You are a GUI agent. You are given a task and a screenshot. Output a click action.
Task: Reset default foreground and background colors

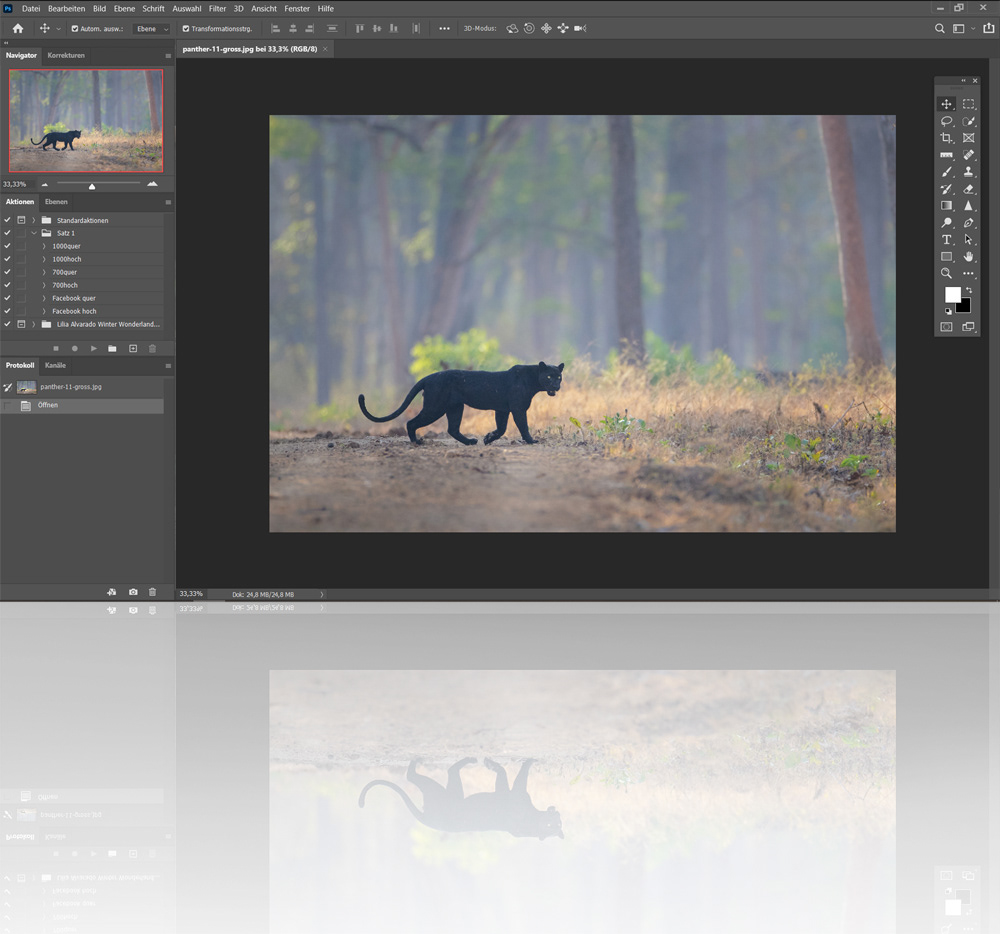pyautogui.click(x=948, y=311)
